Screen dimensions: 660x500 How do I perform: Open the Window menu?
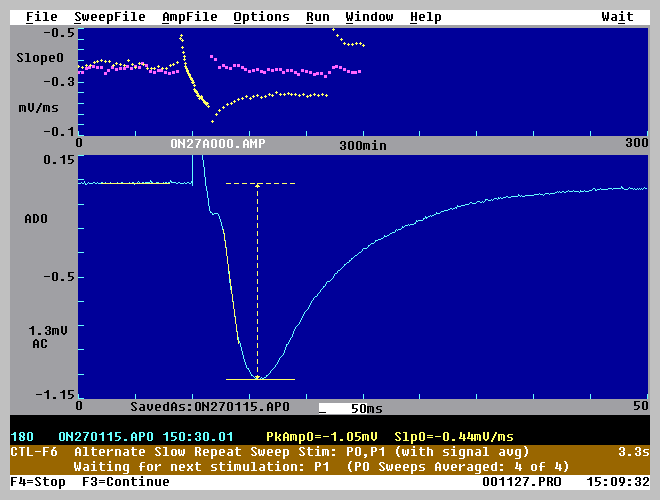click(369, 17)
